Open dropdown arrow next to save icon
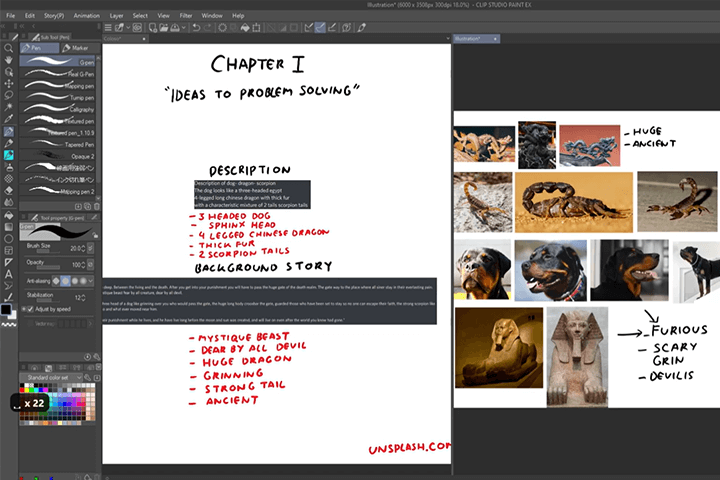720x480 pixels. [183, 28]
